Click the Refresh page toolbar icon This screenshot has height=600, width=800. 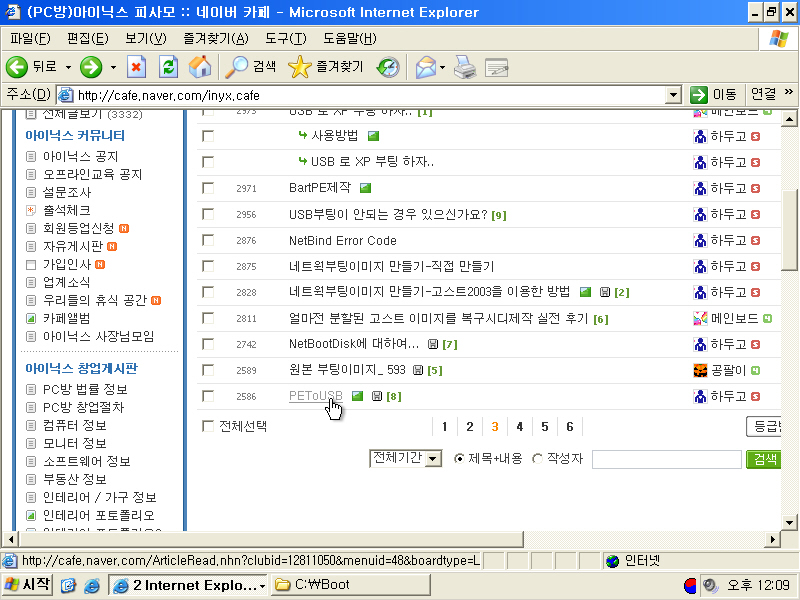click(169, 67)
